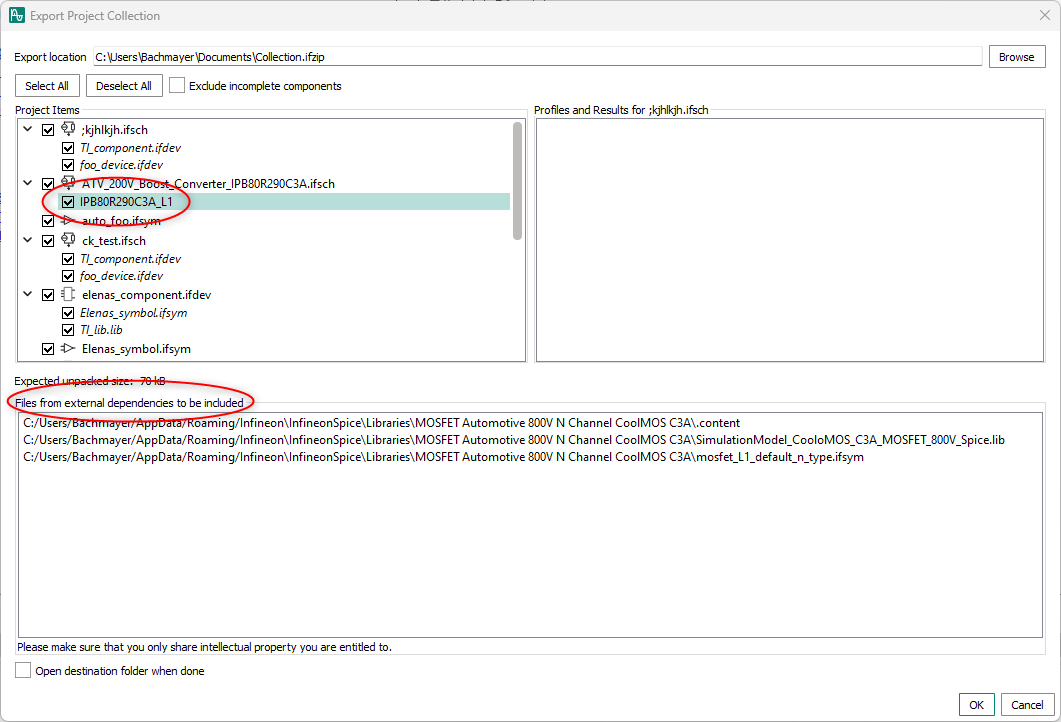Click the application icon in the title bar

17,15
